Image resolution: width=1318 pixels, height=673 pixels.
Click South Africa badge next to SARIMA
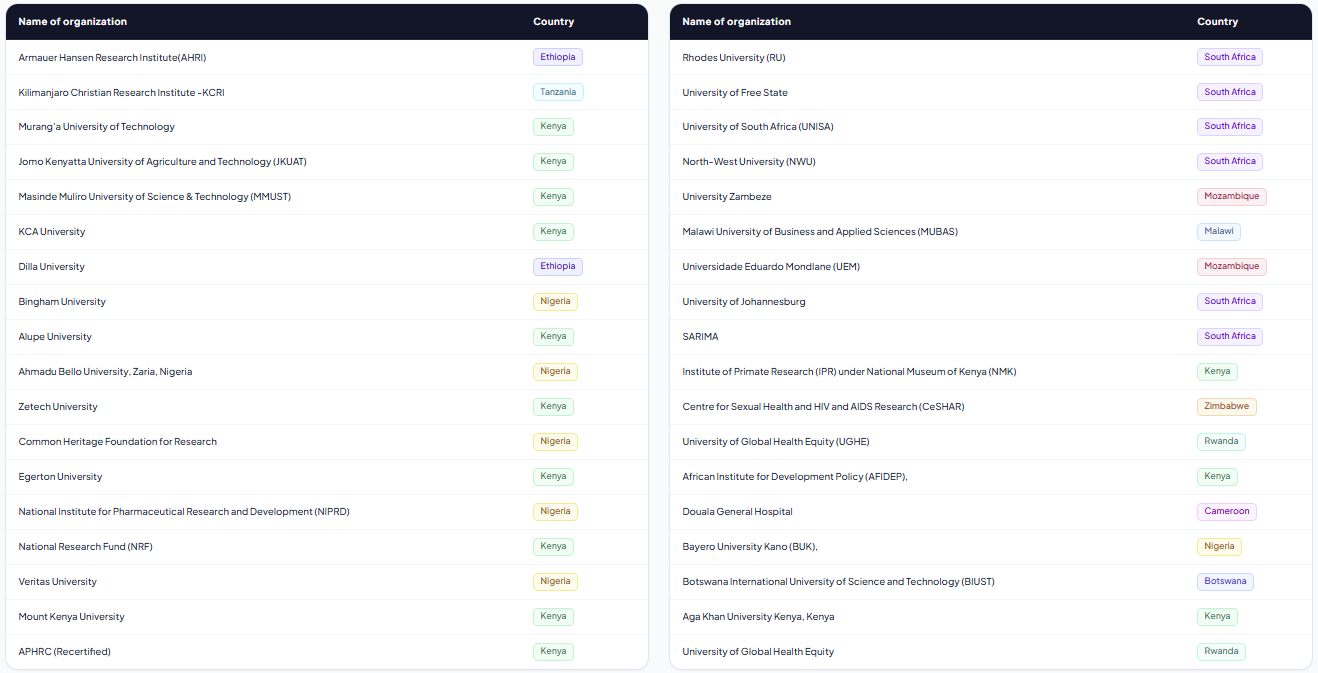tap(1230, 337)
